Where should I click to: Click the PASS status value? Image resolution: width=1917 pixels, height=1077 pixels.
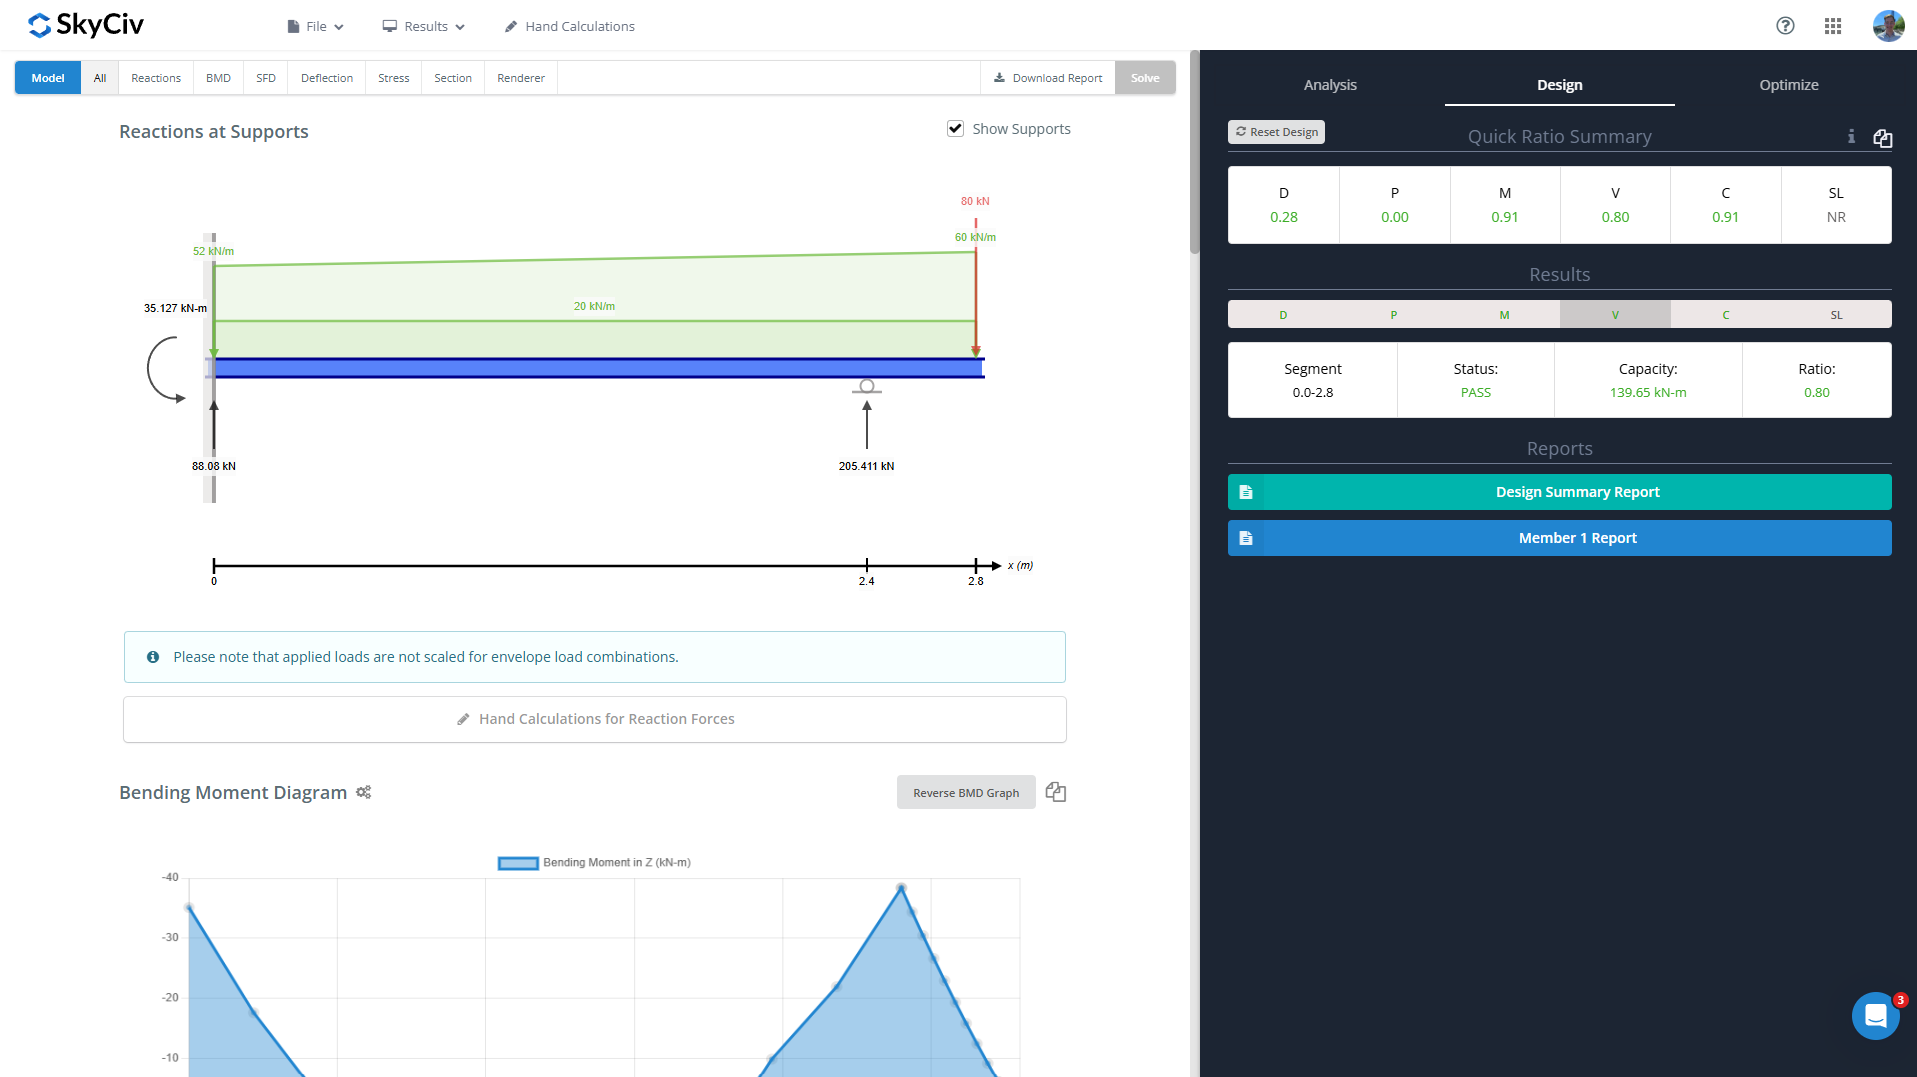[1476, 392]
